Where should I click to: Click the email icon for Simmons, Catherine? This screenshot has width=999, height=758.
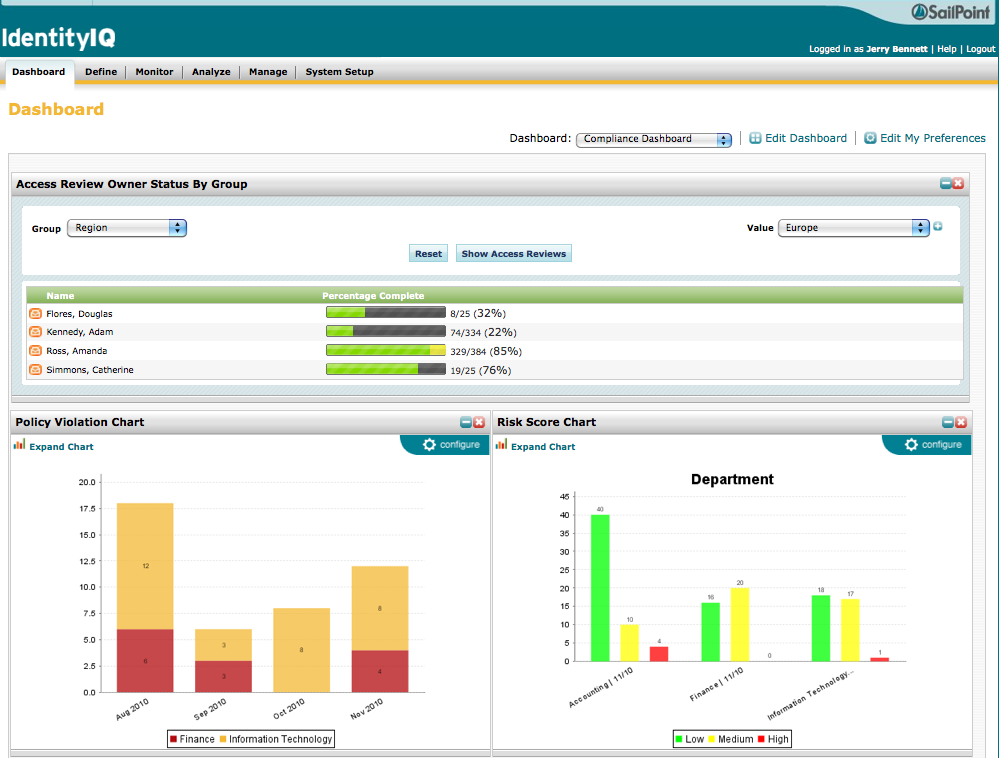(36, 369)
